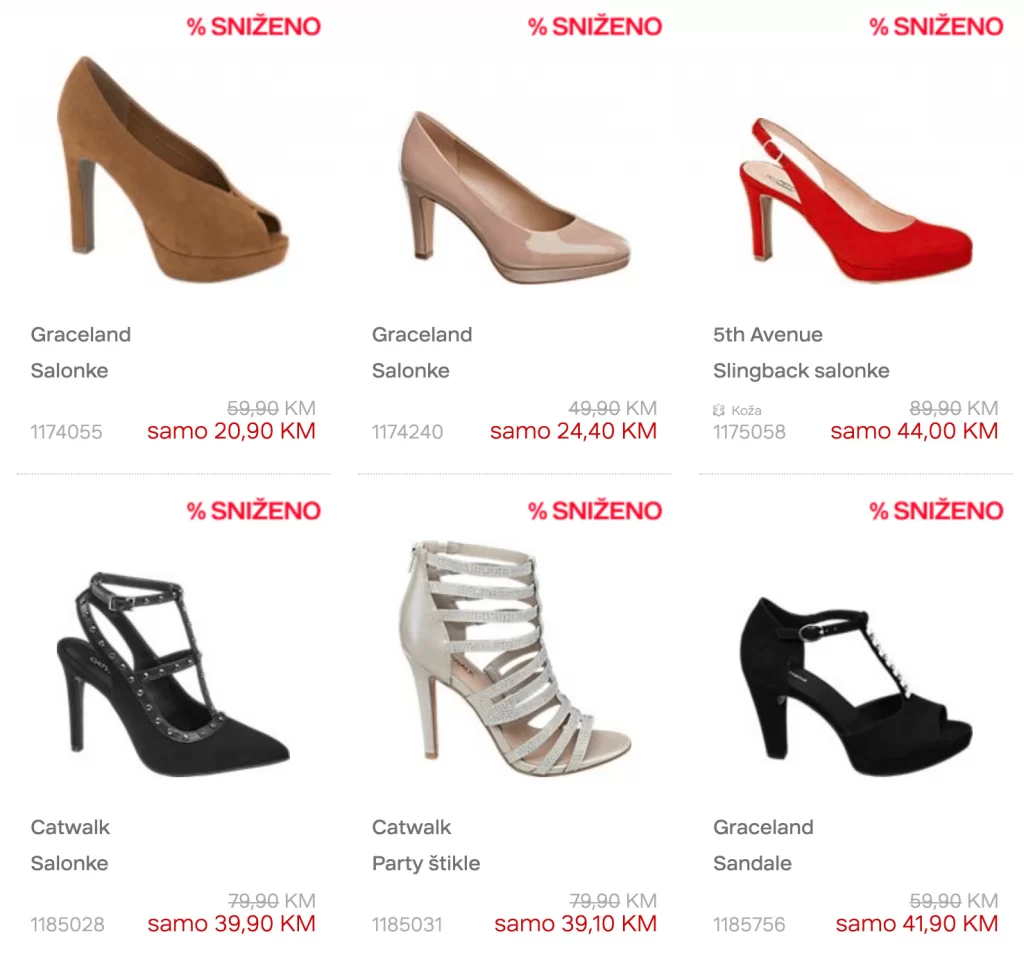Open the red 5th Avenue slingback image
Screen dimensions: 1024x959
pyautogui.click(x=856, y=199)
